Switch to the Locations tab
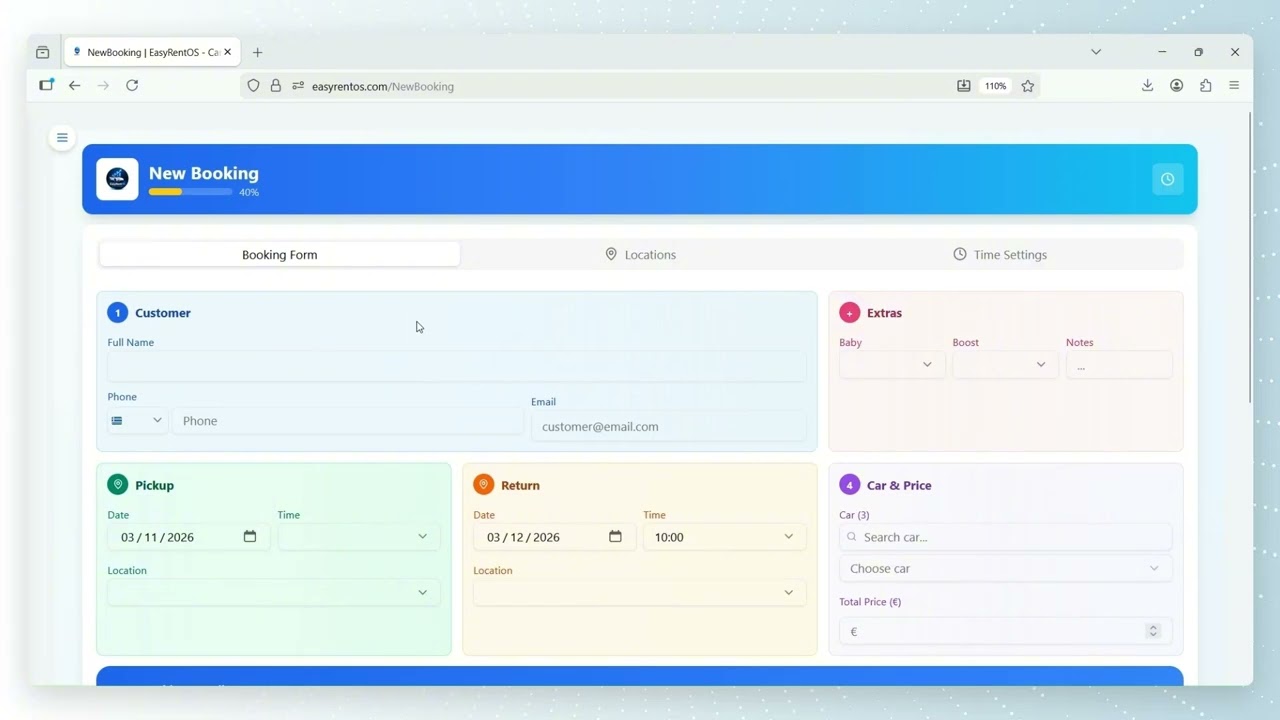1280x720 pixels. [x=641, y=255]
